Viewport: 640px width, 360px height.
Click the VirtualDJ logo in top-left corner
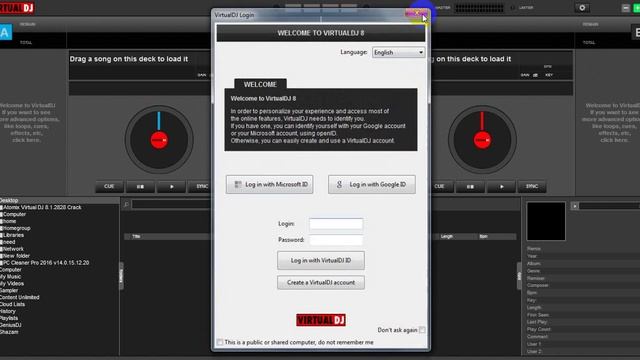(x=17, y=7)
